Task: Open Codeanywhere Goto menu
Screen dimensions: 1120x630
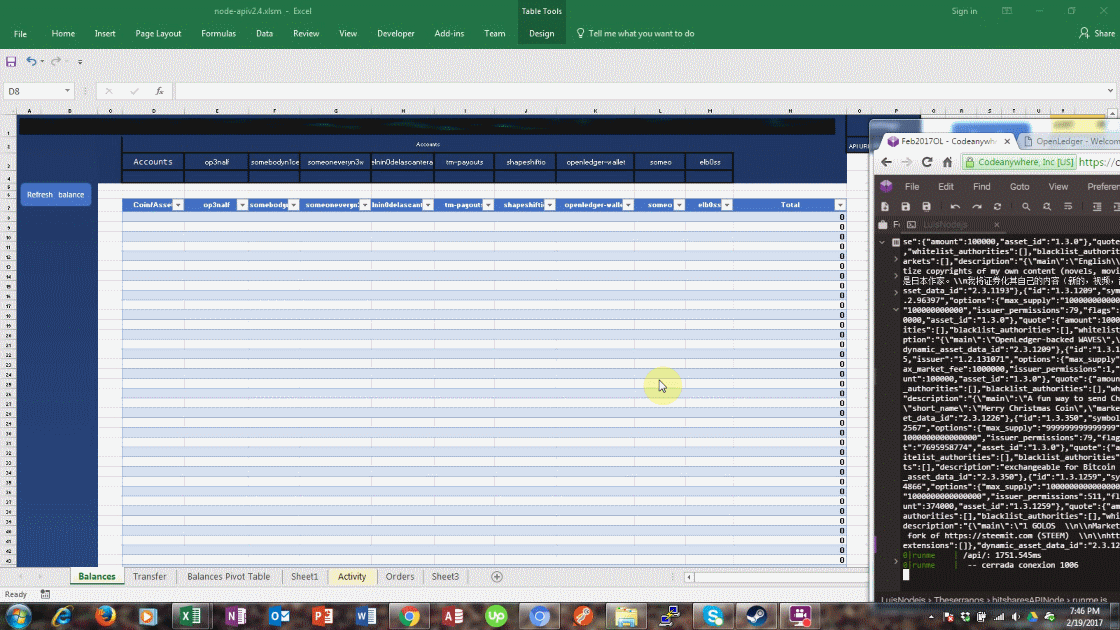Action: click(1019, 186)
